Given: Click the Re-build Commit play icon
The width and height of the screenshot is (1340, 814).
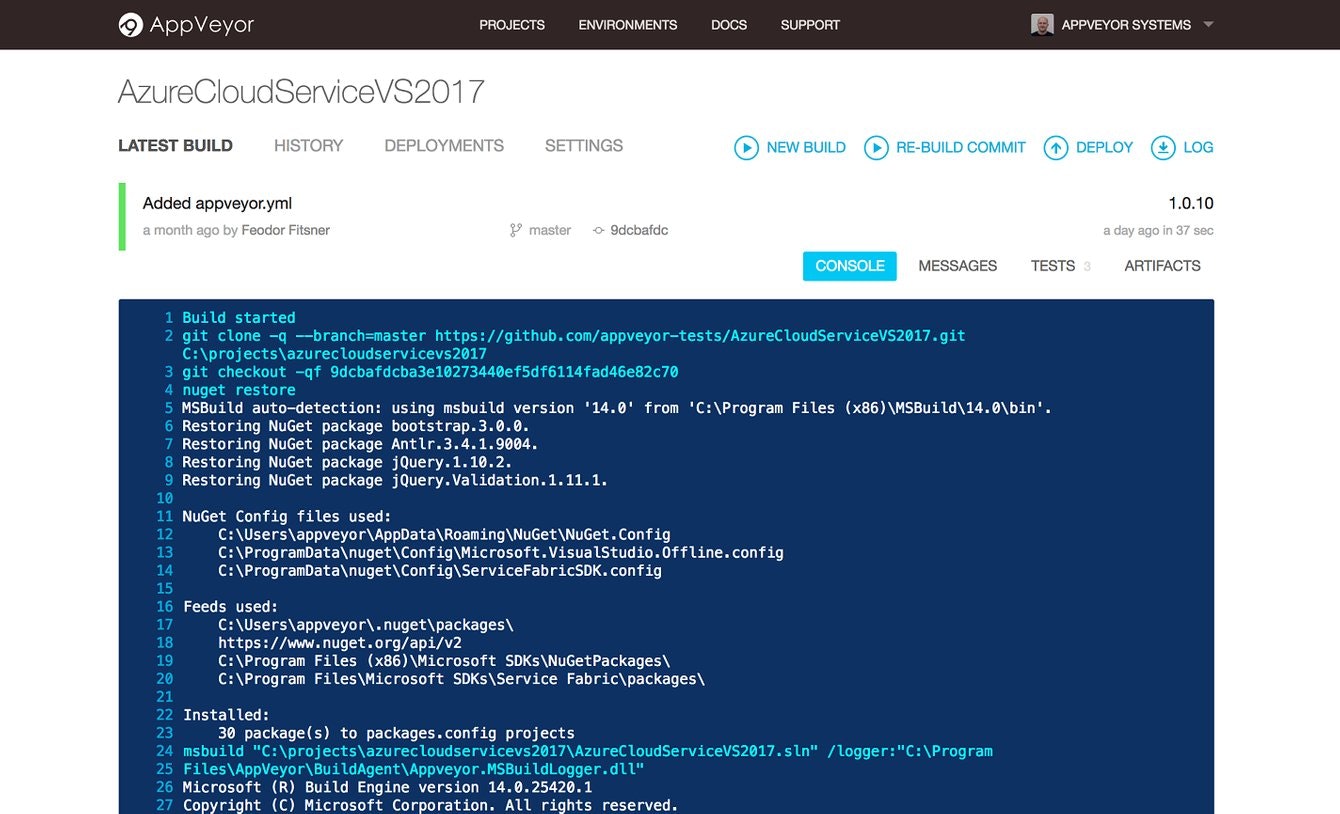Looking at the screenshot, I should point(876,148).
